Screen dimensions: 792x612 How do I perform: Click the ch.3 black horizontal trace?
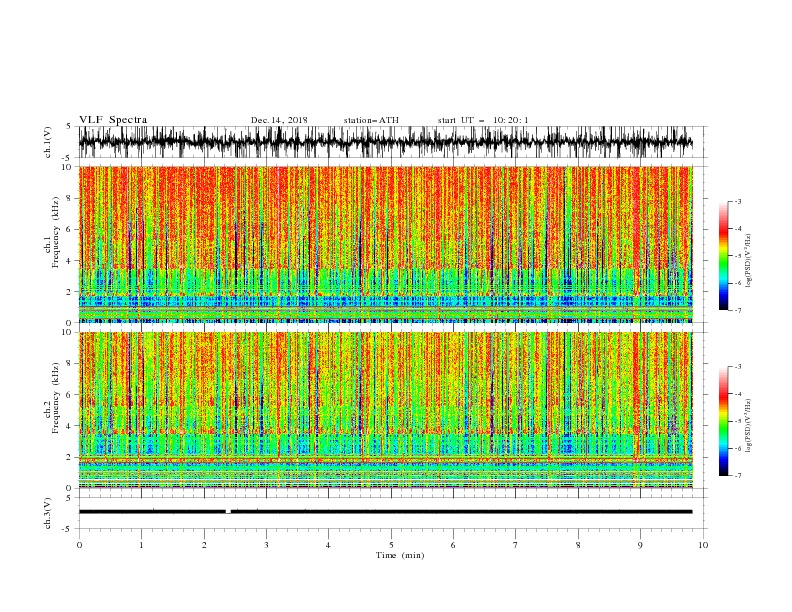[x=385, y=512]
